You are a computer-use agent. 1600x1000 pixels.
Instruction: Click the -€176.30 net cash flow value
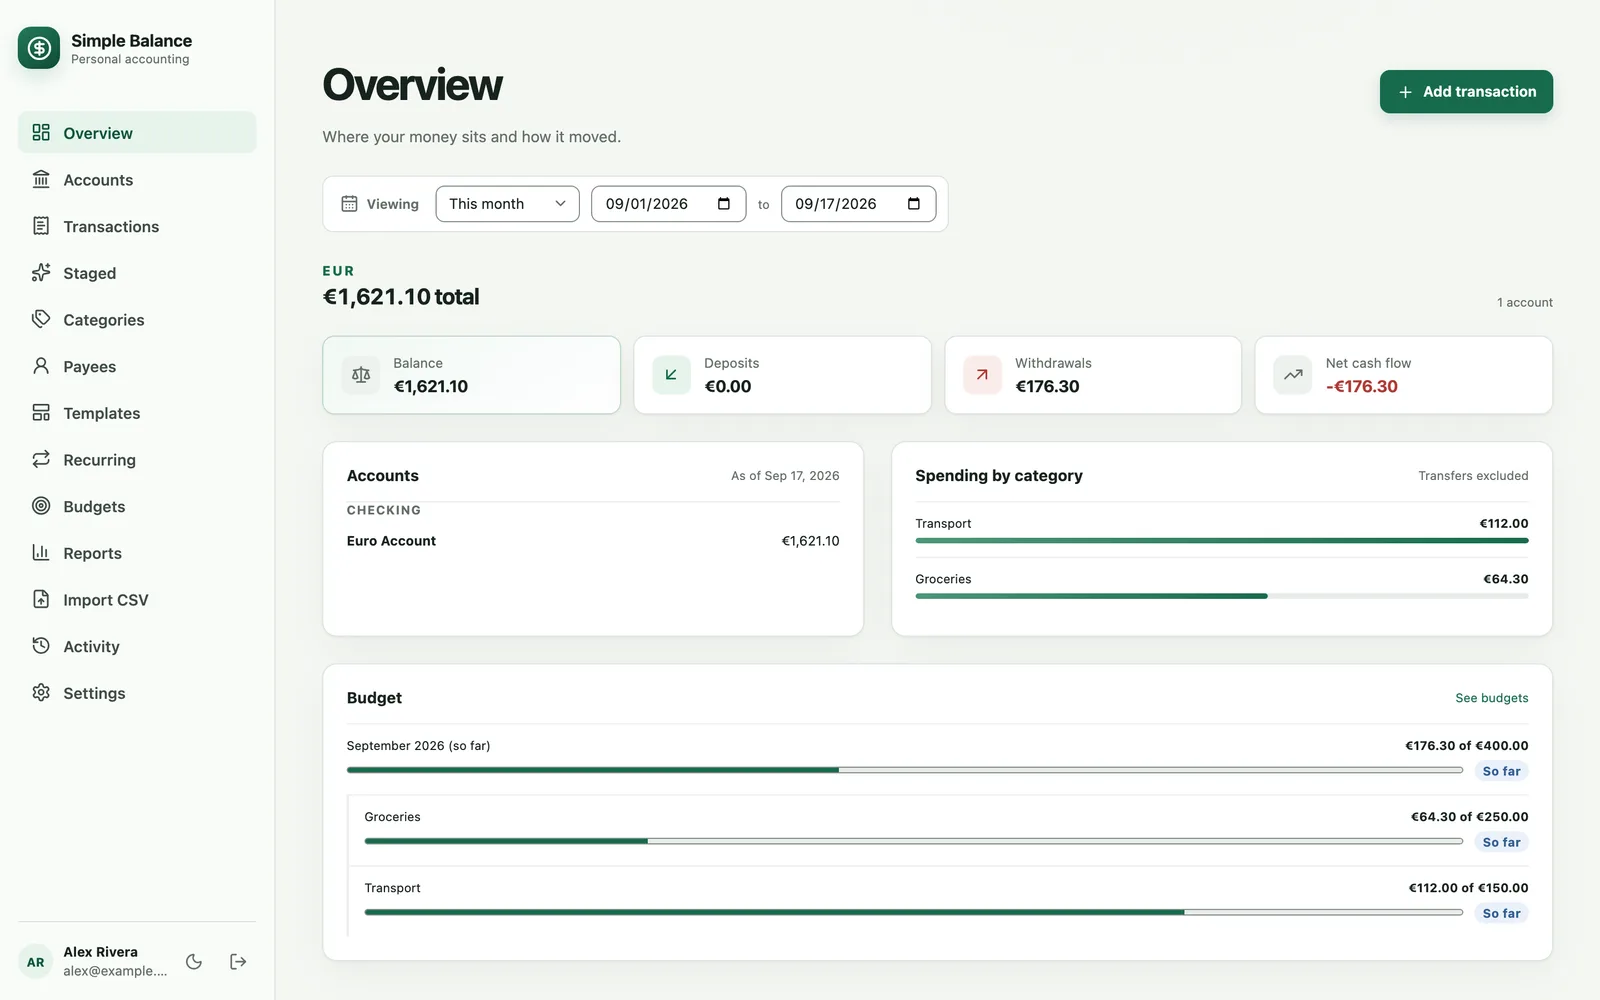[1361, 387]
